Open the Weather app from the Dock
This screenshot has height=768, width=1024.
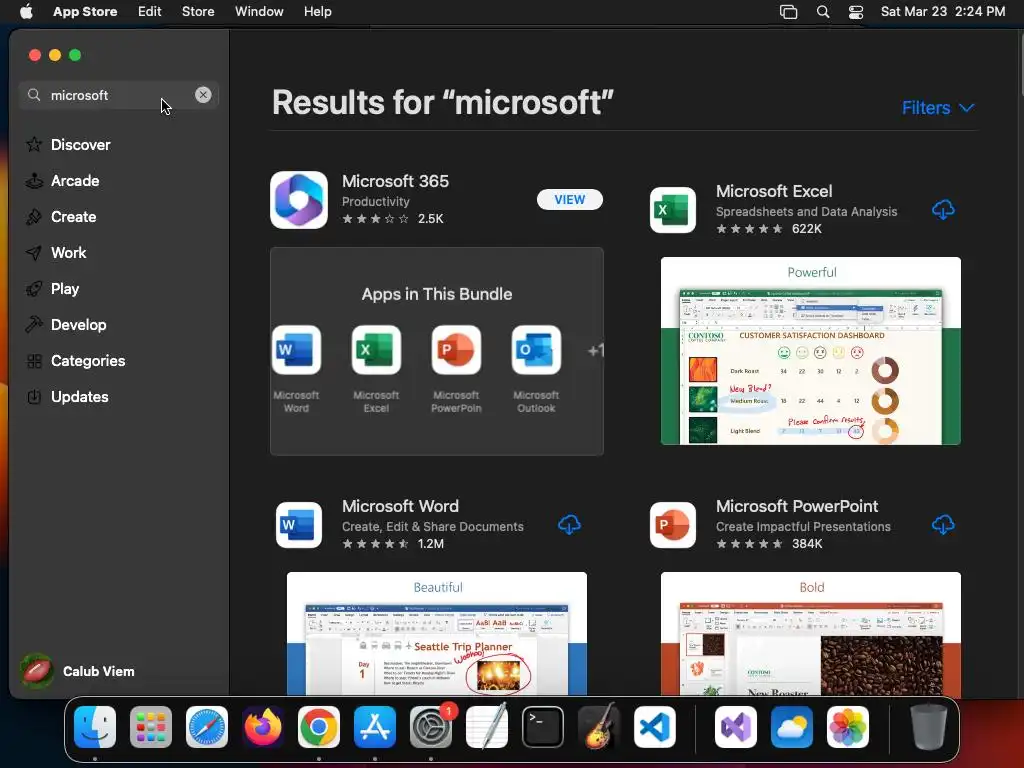tap(792, 727)
